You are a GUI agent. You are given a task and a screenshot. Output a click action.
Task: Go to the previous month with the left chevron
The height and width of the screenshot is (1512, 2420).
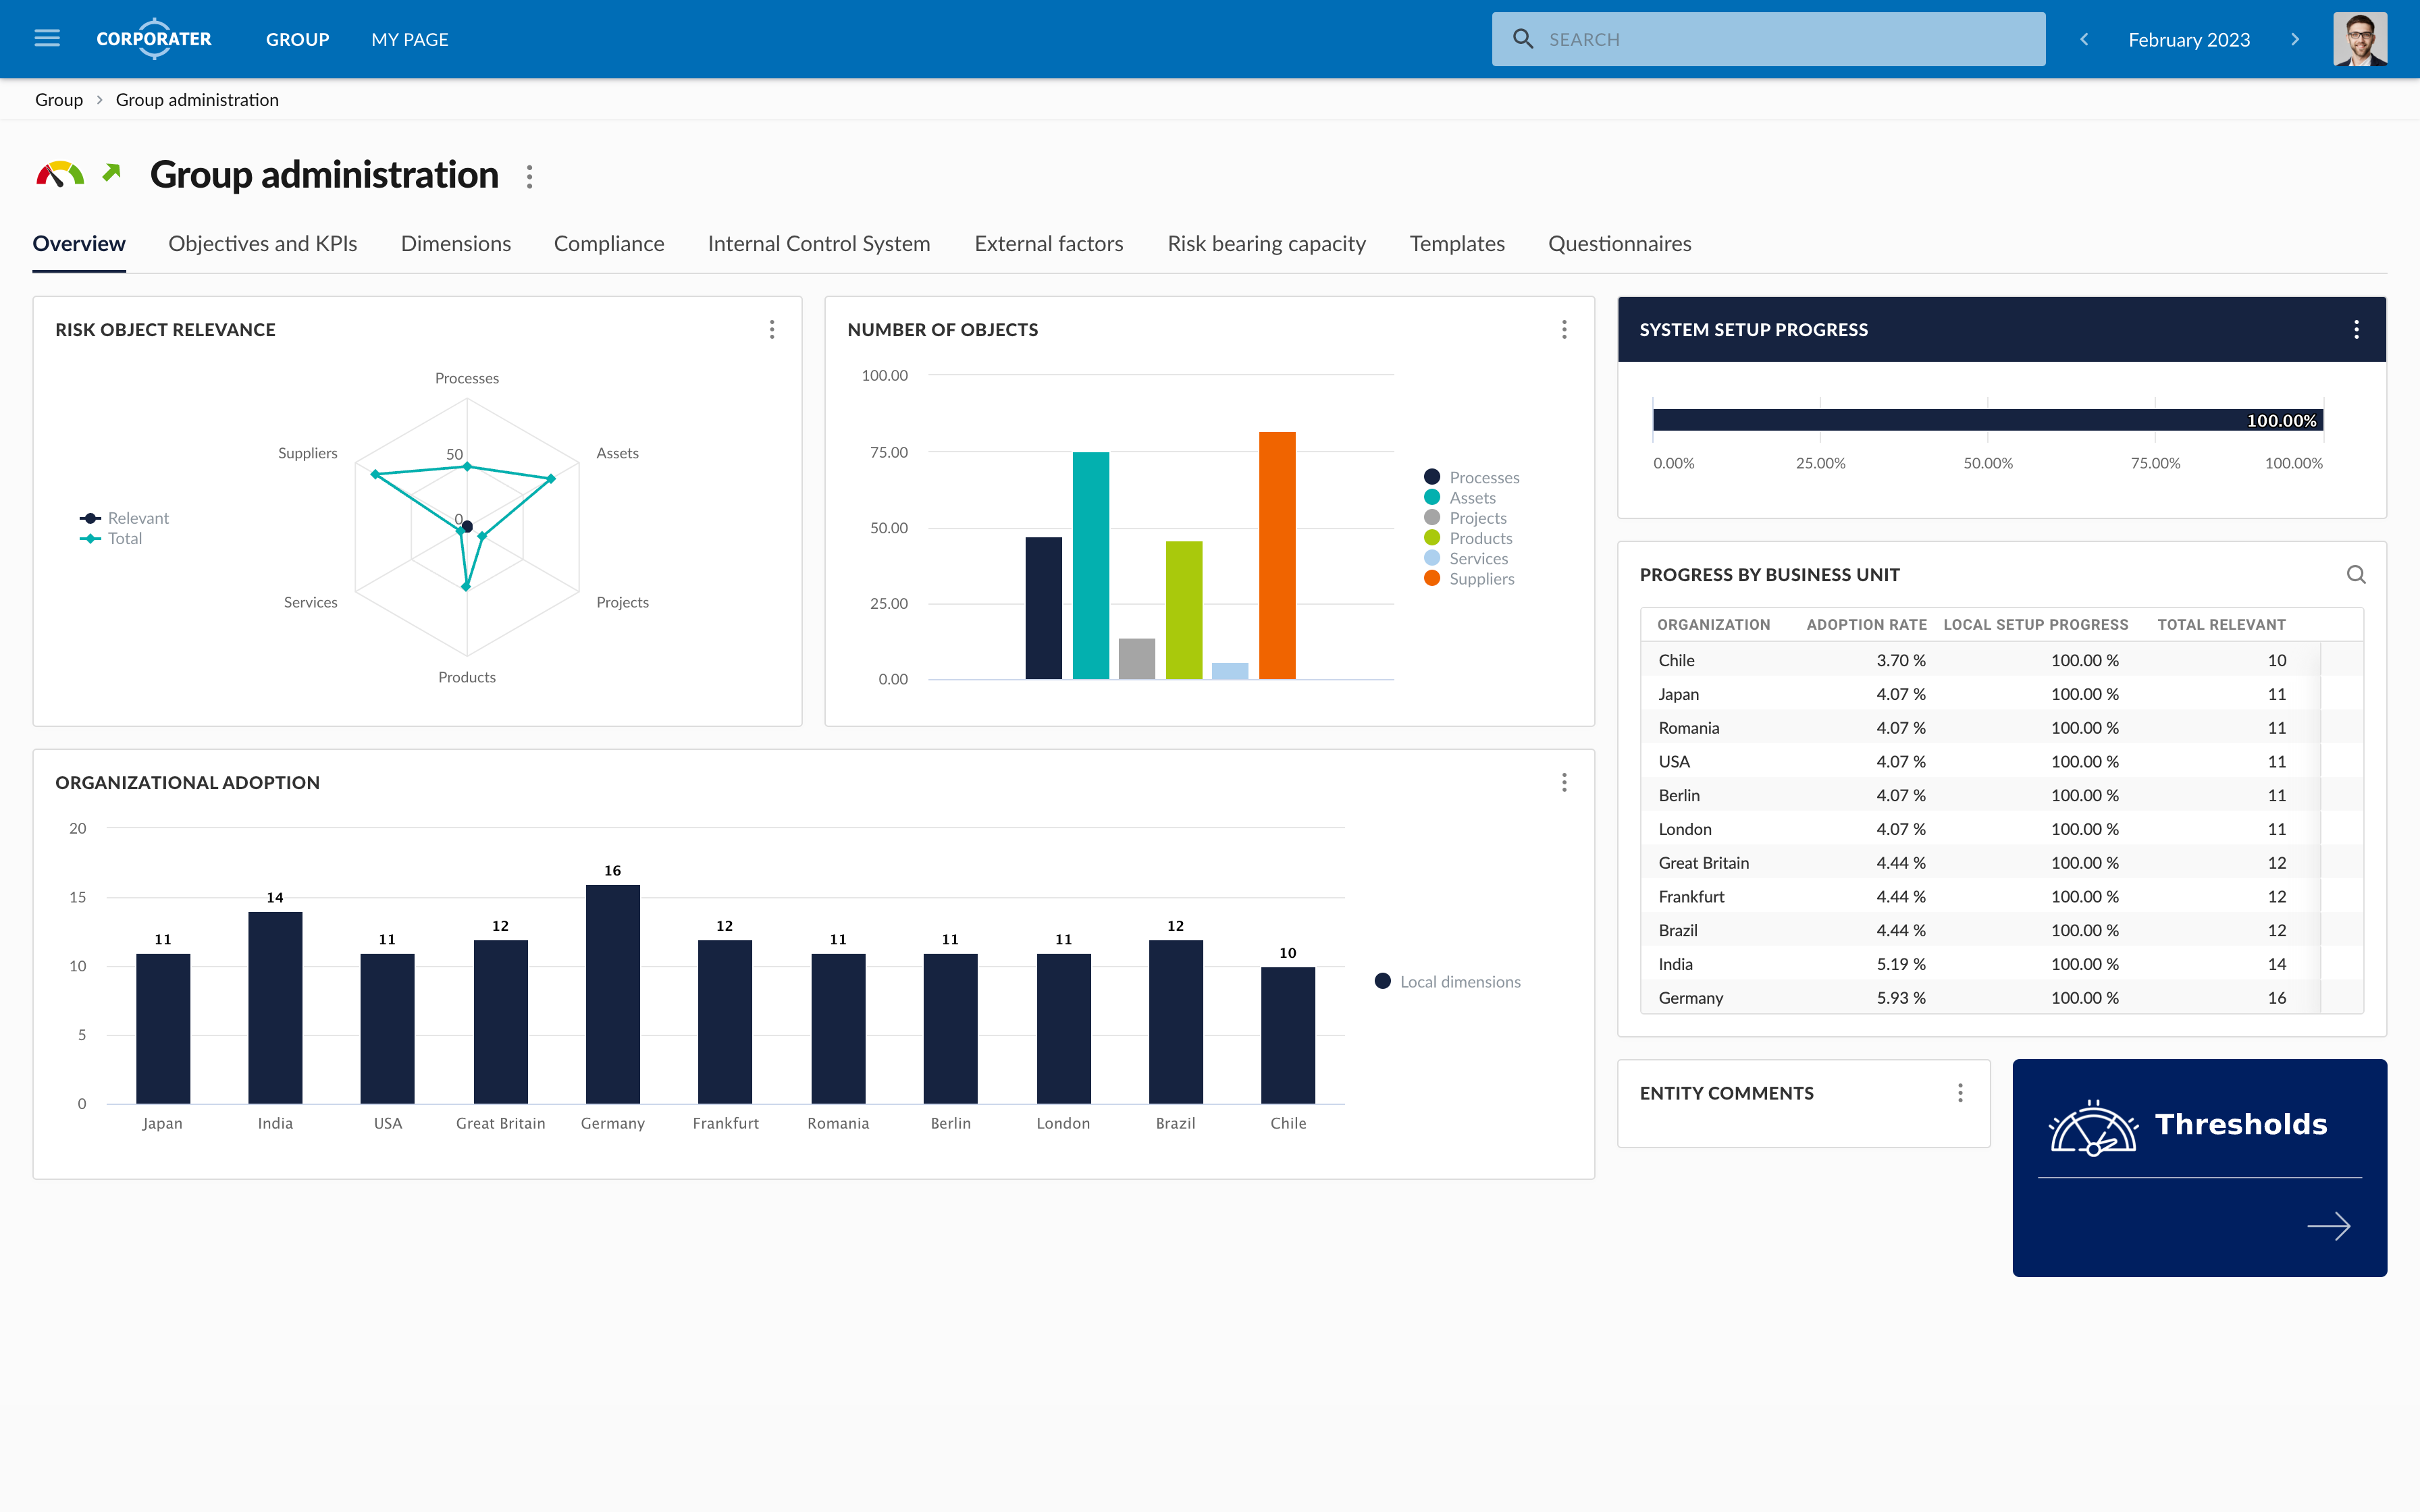point(2084,39)
